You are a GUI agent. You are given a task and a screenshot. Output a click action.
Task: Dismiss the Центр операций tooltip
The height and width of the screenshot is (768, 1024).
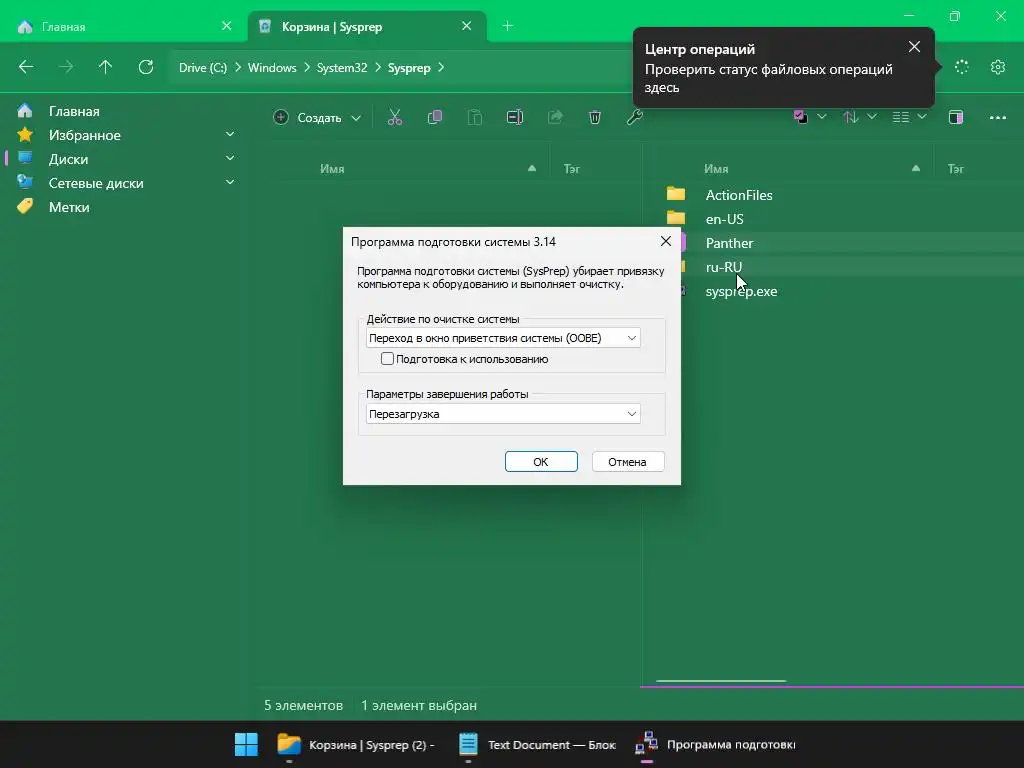point(914,46)
